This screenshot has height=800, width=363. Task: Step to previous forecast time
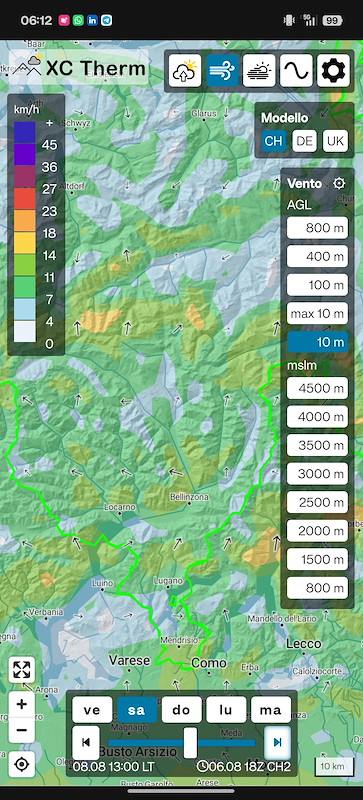click(86, 742)
